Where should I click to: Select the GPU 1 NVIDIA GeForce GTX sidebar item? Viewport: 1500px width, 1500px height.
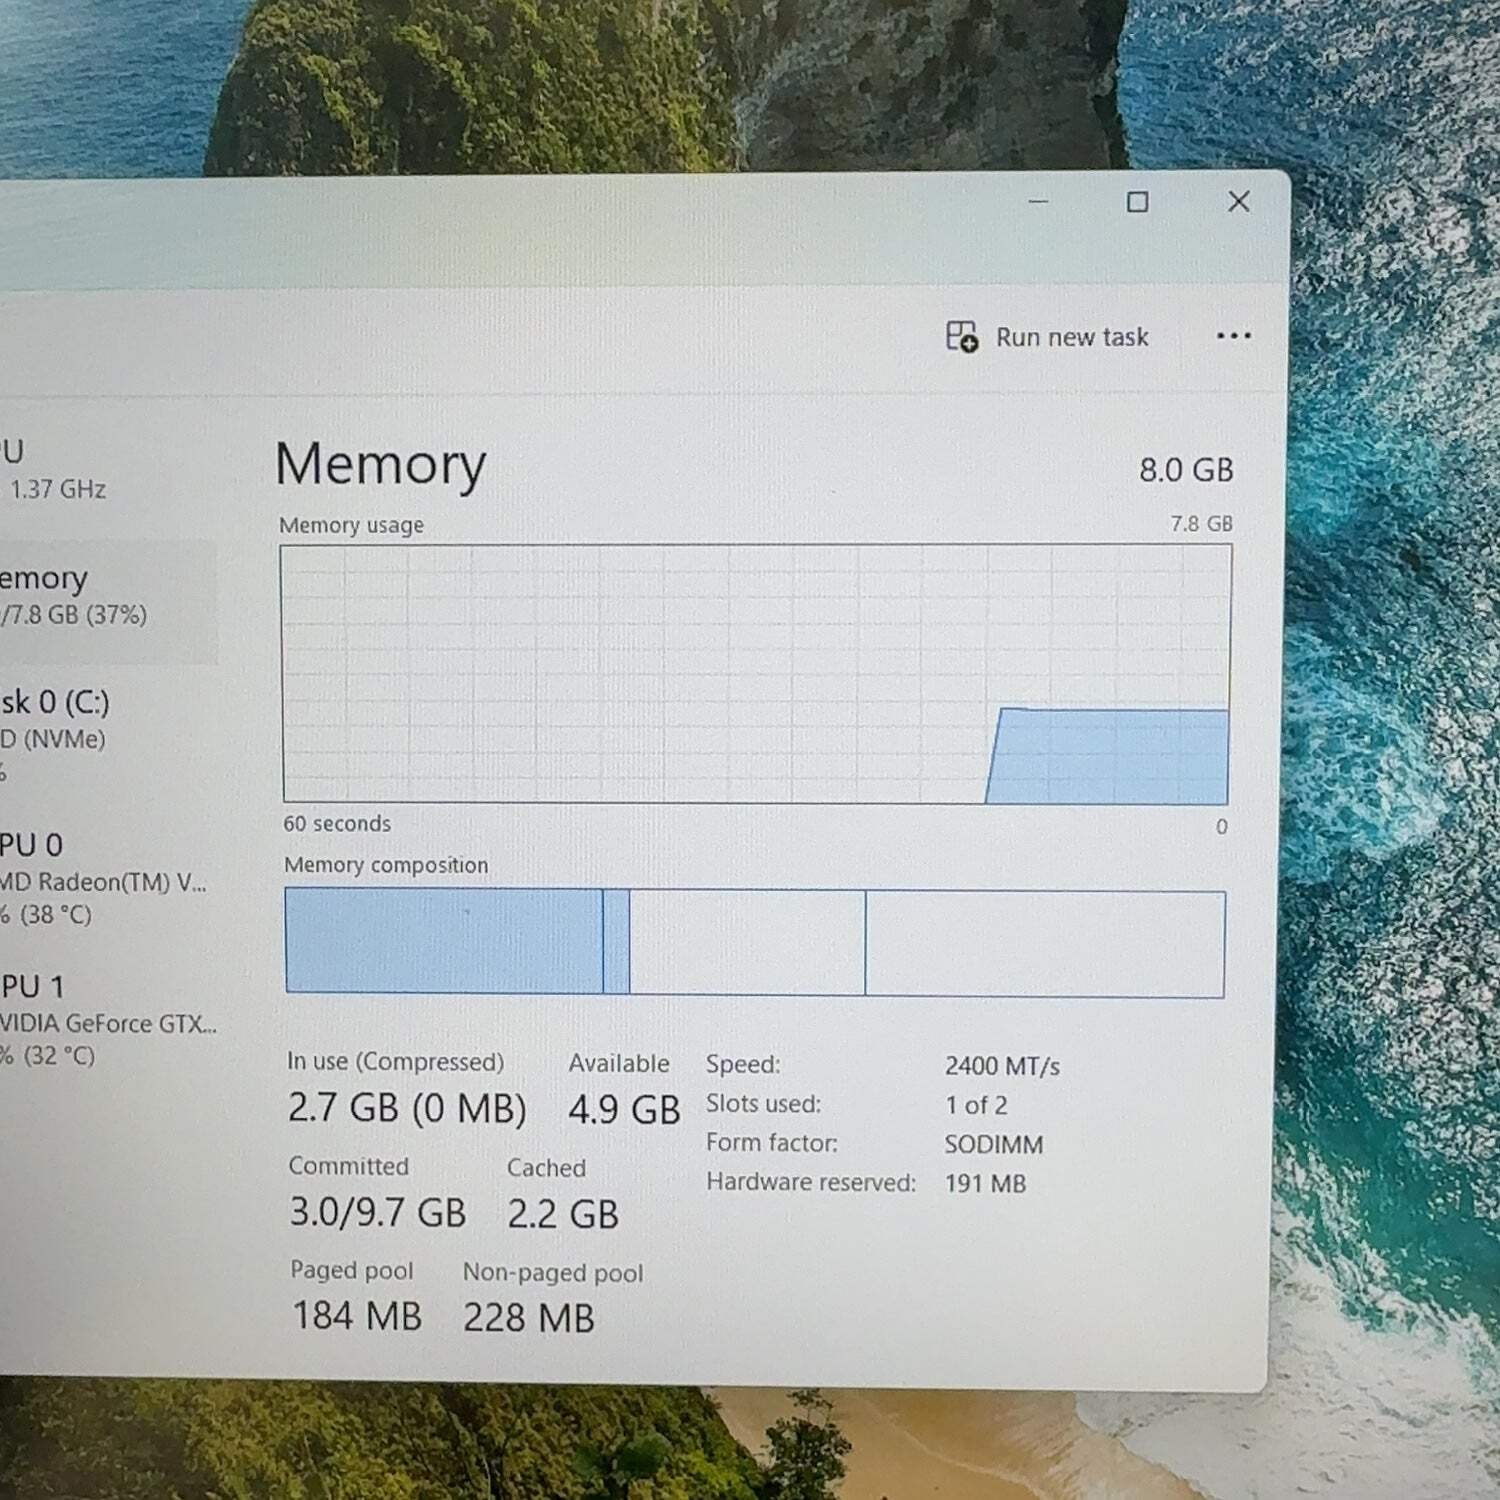tap(107, 1020)
